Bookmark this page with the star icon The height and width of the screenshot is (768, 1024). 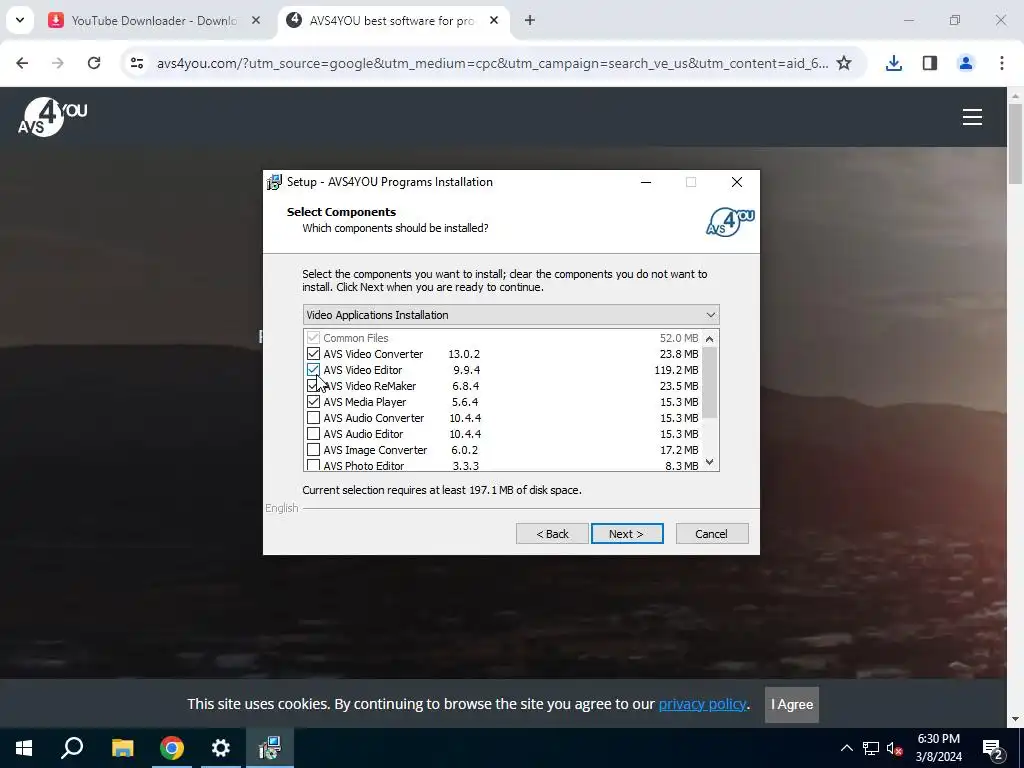coord(844,63)
